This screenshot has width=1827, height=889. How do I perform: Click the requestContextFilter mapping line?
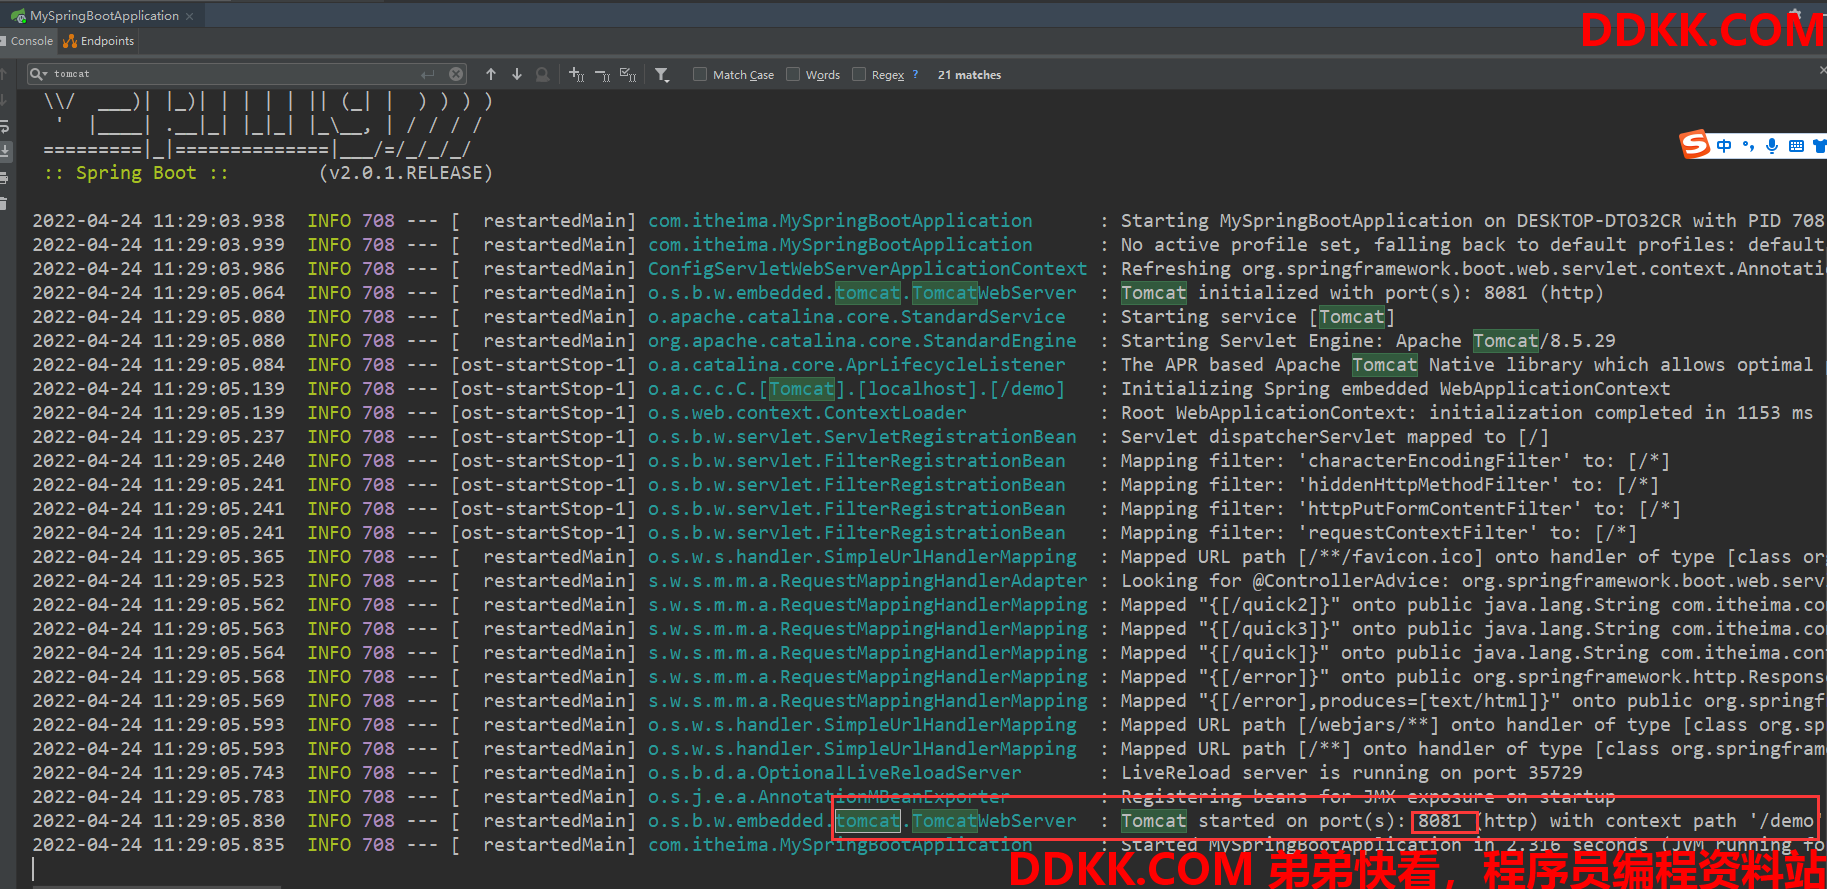[x=1379, y=533]
